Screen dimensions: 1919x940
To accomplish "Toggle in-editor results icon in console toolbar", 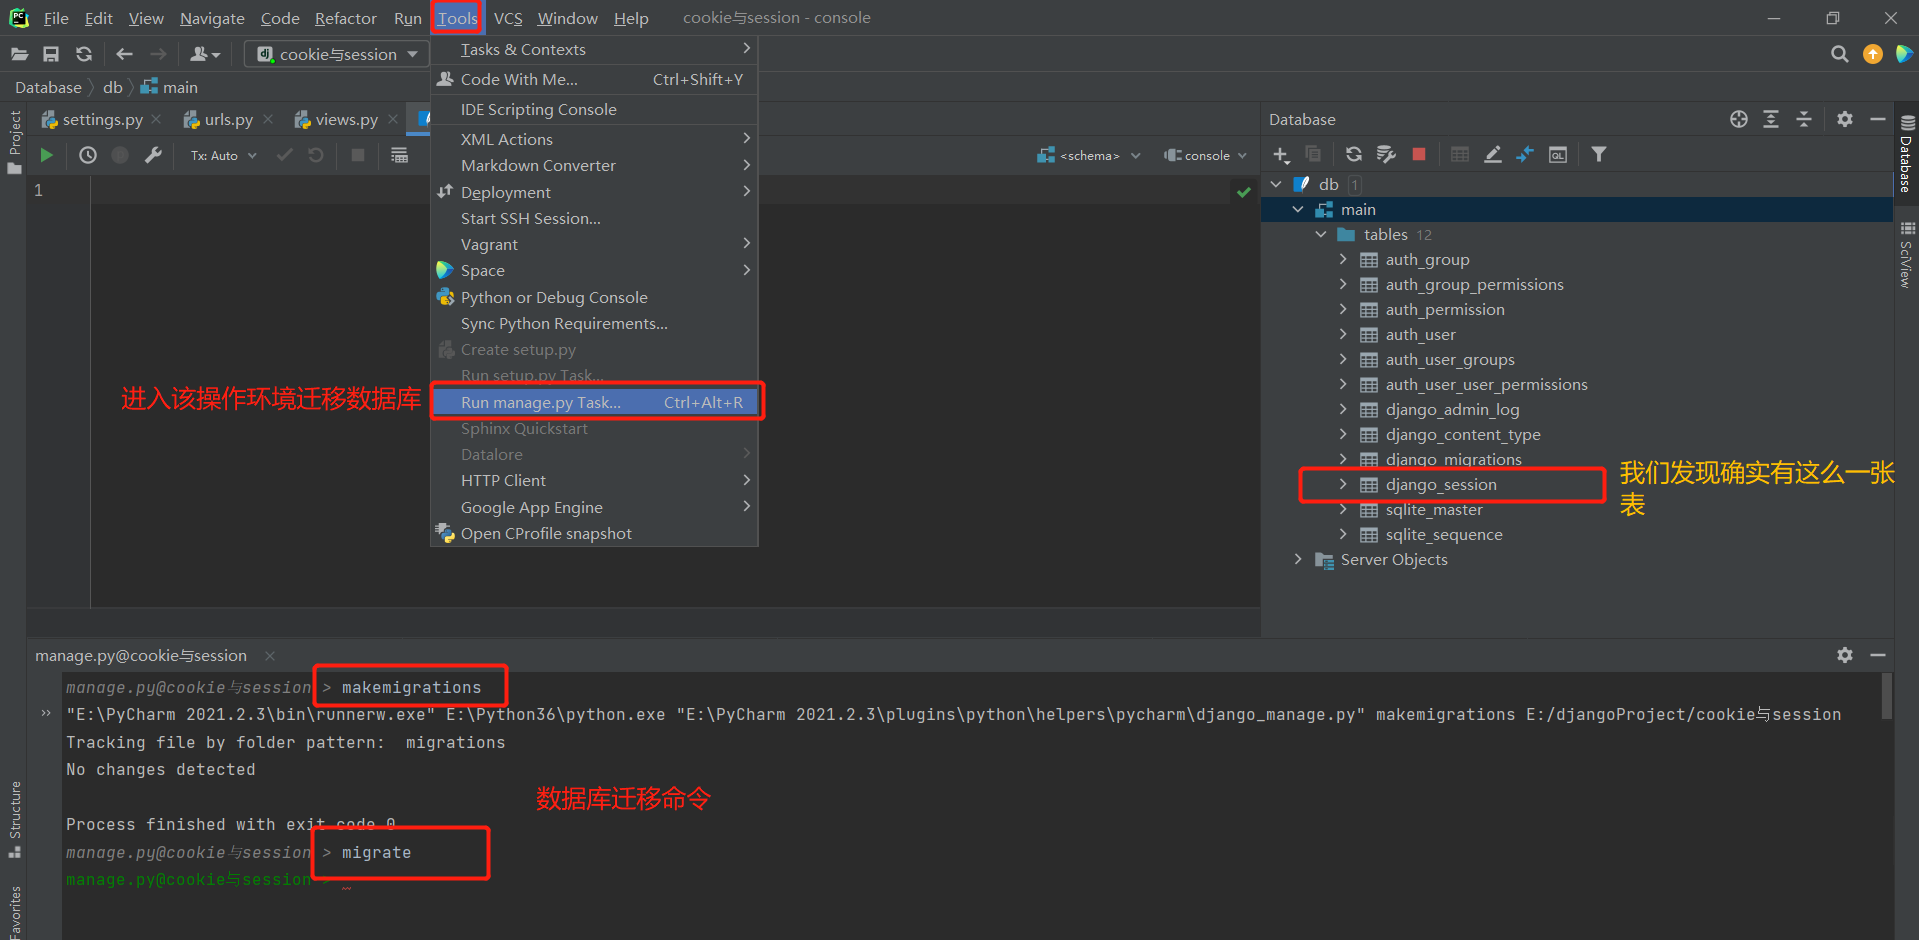I will (399, 155).
